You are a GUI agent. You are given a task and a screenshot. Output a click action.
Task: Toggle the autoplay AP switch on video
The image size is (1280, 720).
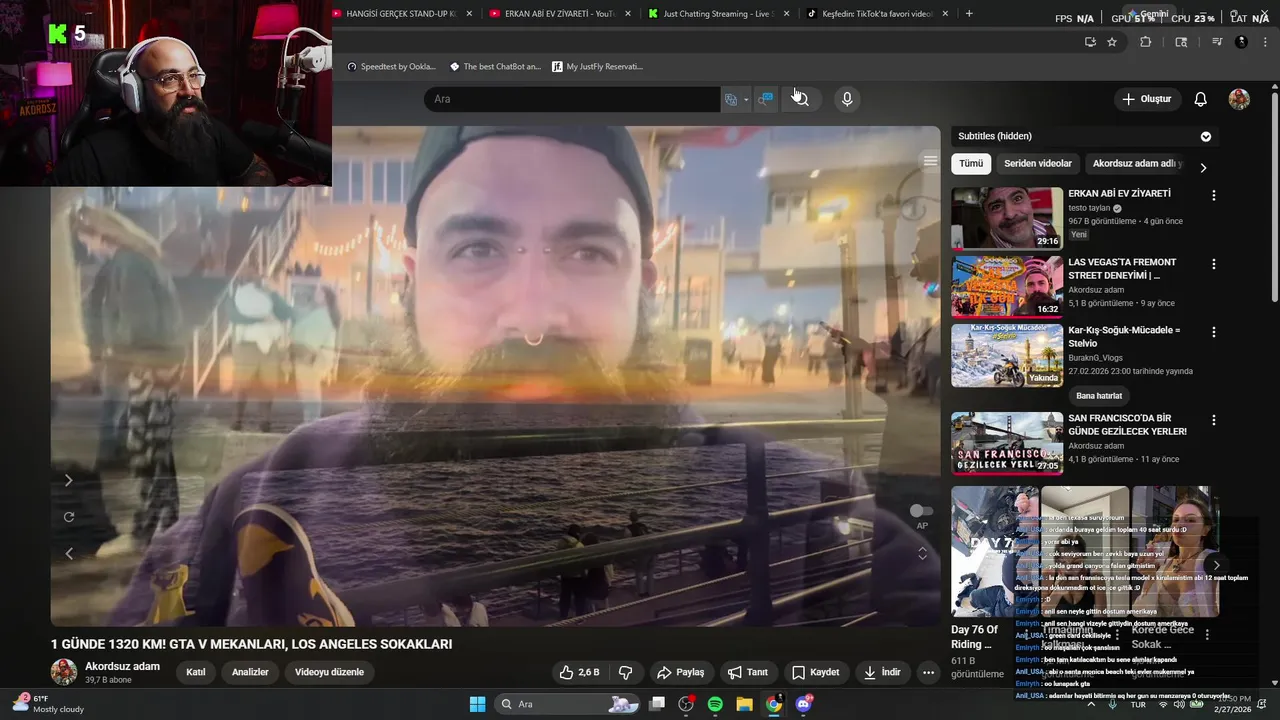point(921,511)
